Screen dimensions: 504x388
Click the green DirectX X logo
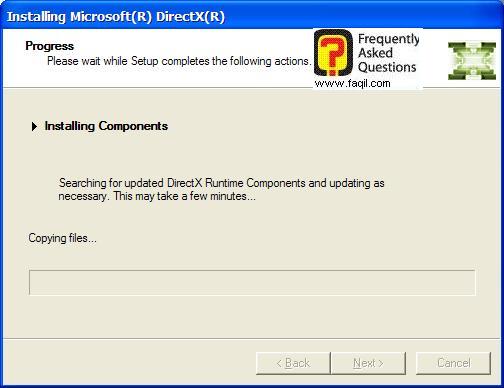coord(472,61)
